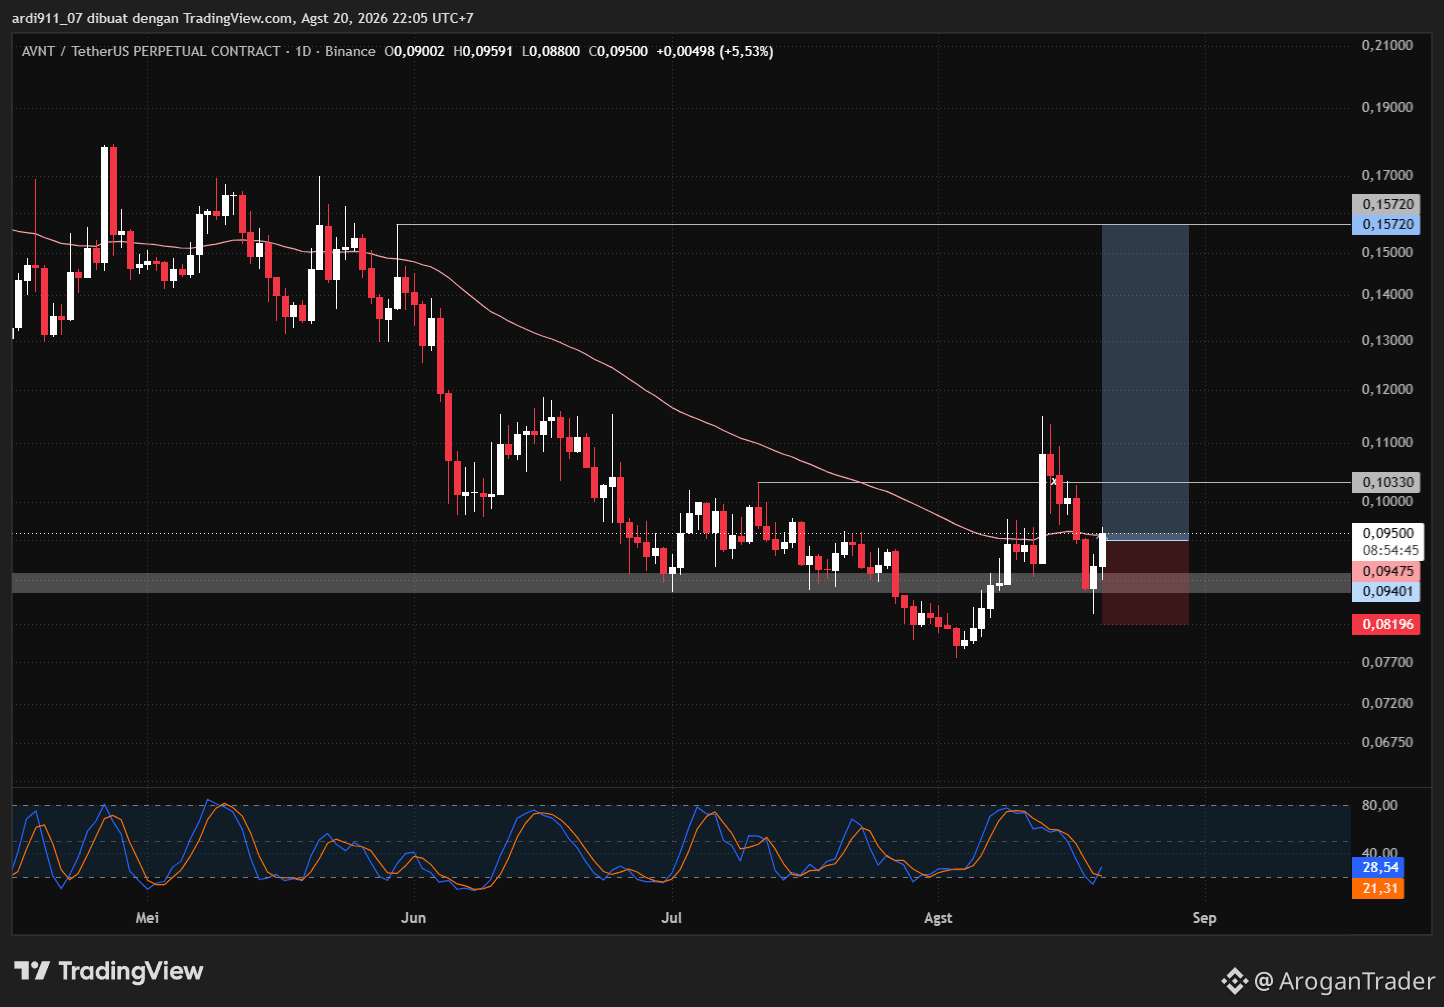Select the low value L0,08800
Image resolution: width=1444 pixels, height=1007 pixels.
point(550,51)
